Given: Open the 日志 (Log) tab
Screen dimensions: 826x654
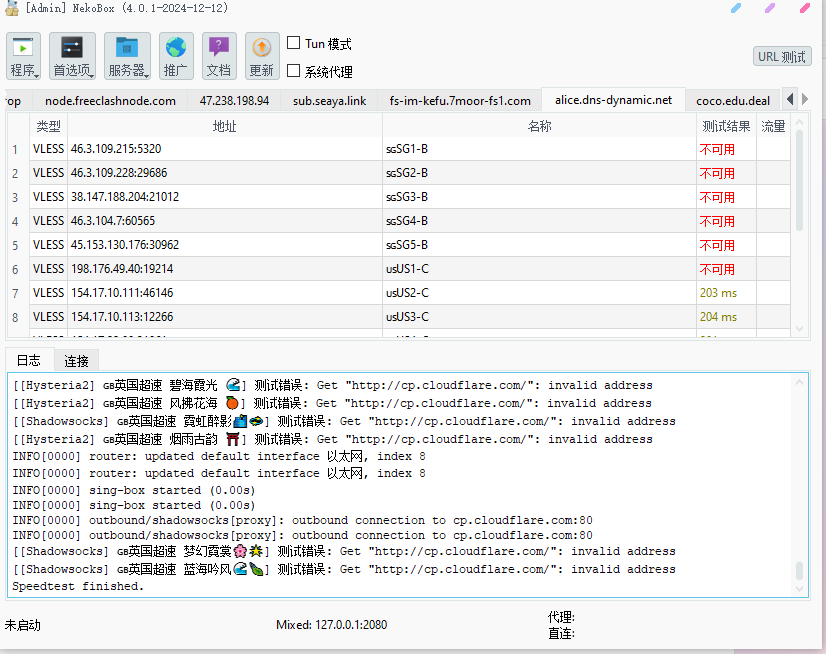Looking at the screenshot, I should pyautogui.click(x=28, y=360).
